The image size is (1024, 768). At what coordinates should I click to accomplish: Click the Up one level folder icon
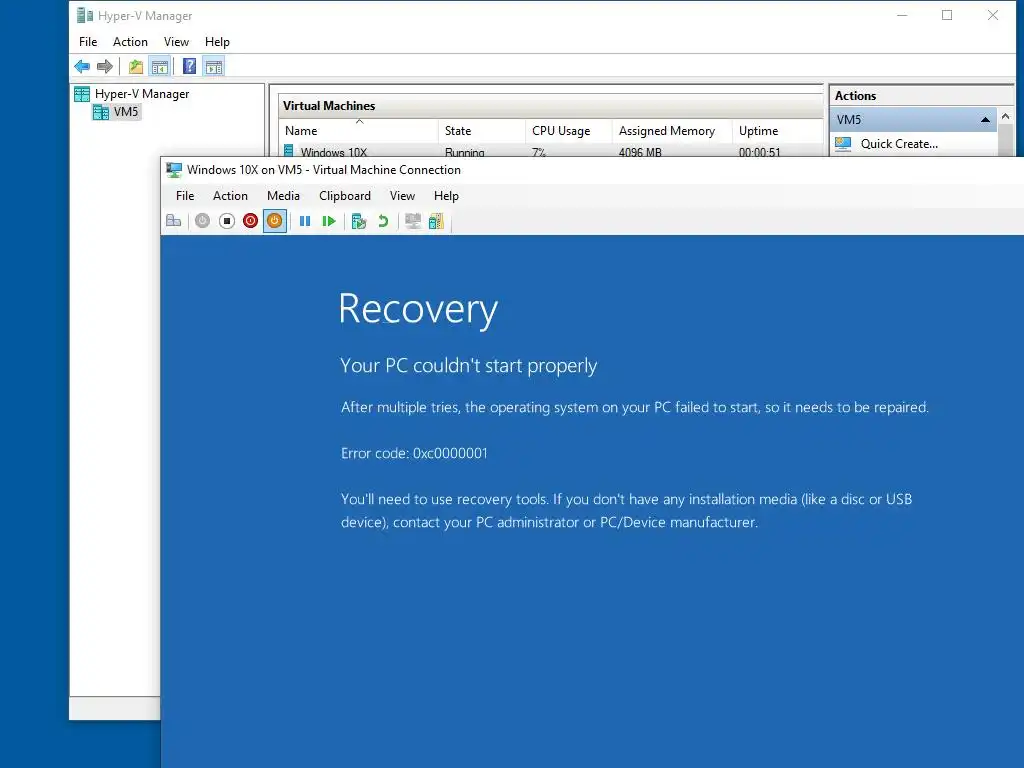coord(136,66)
